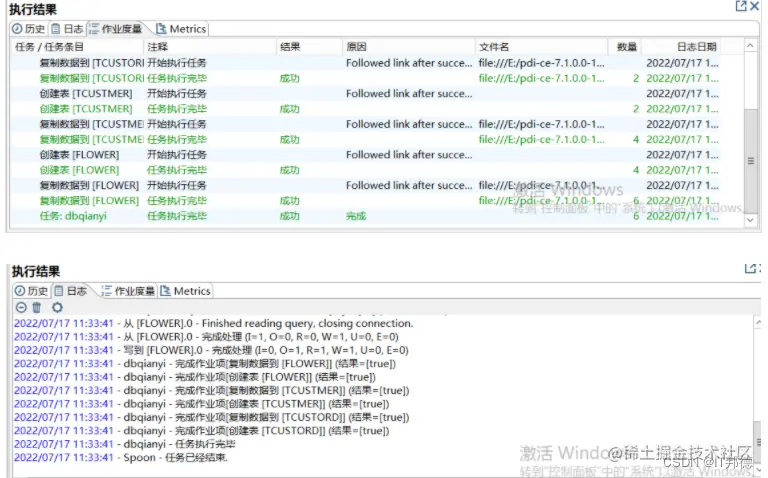The image size is (768, 478).
Task: Click 成功 result in dbqianyi row
Action: point(289,216)
